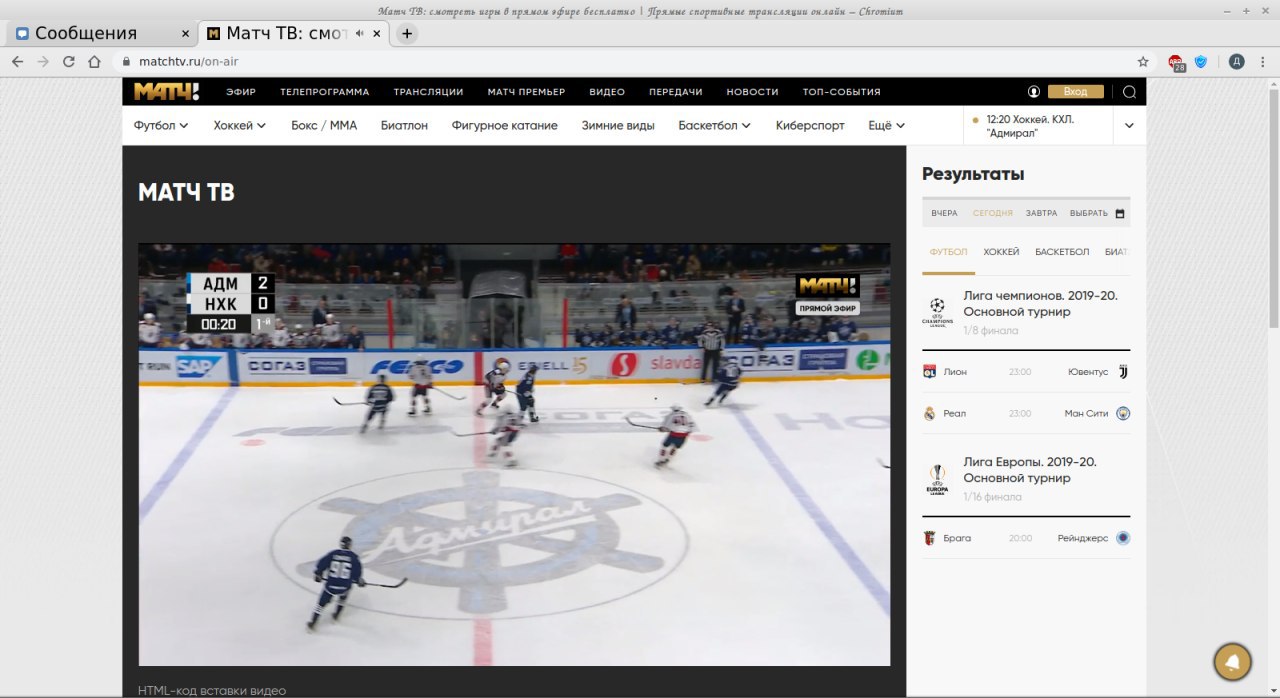Switch to the Сообщения browser tab
1280x698 pixels.
(100, 33)
